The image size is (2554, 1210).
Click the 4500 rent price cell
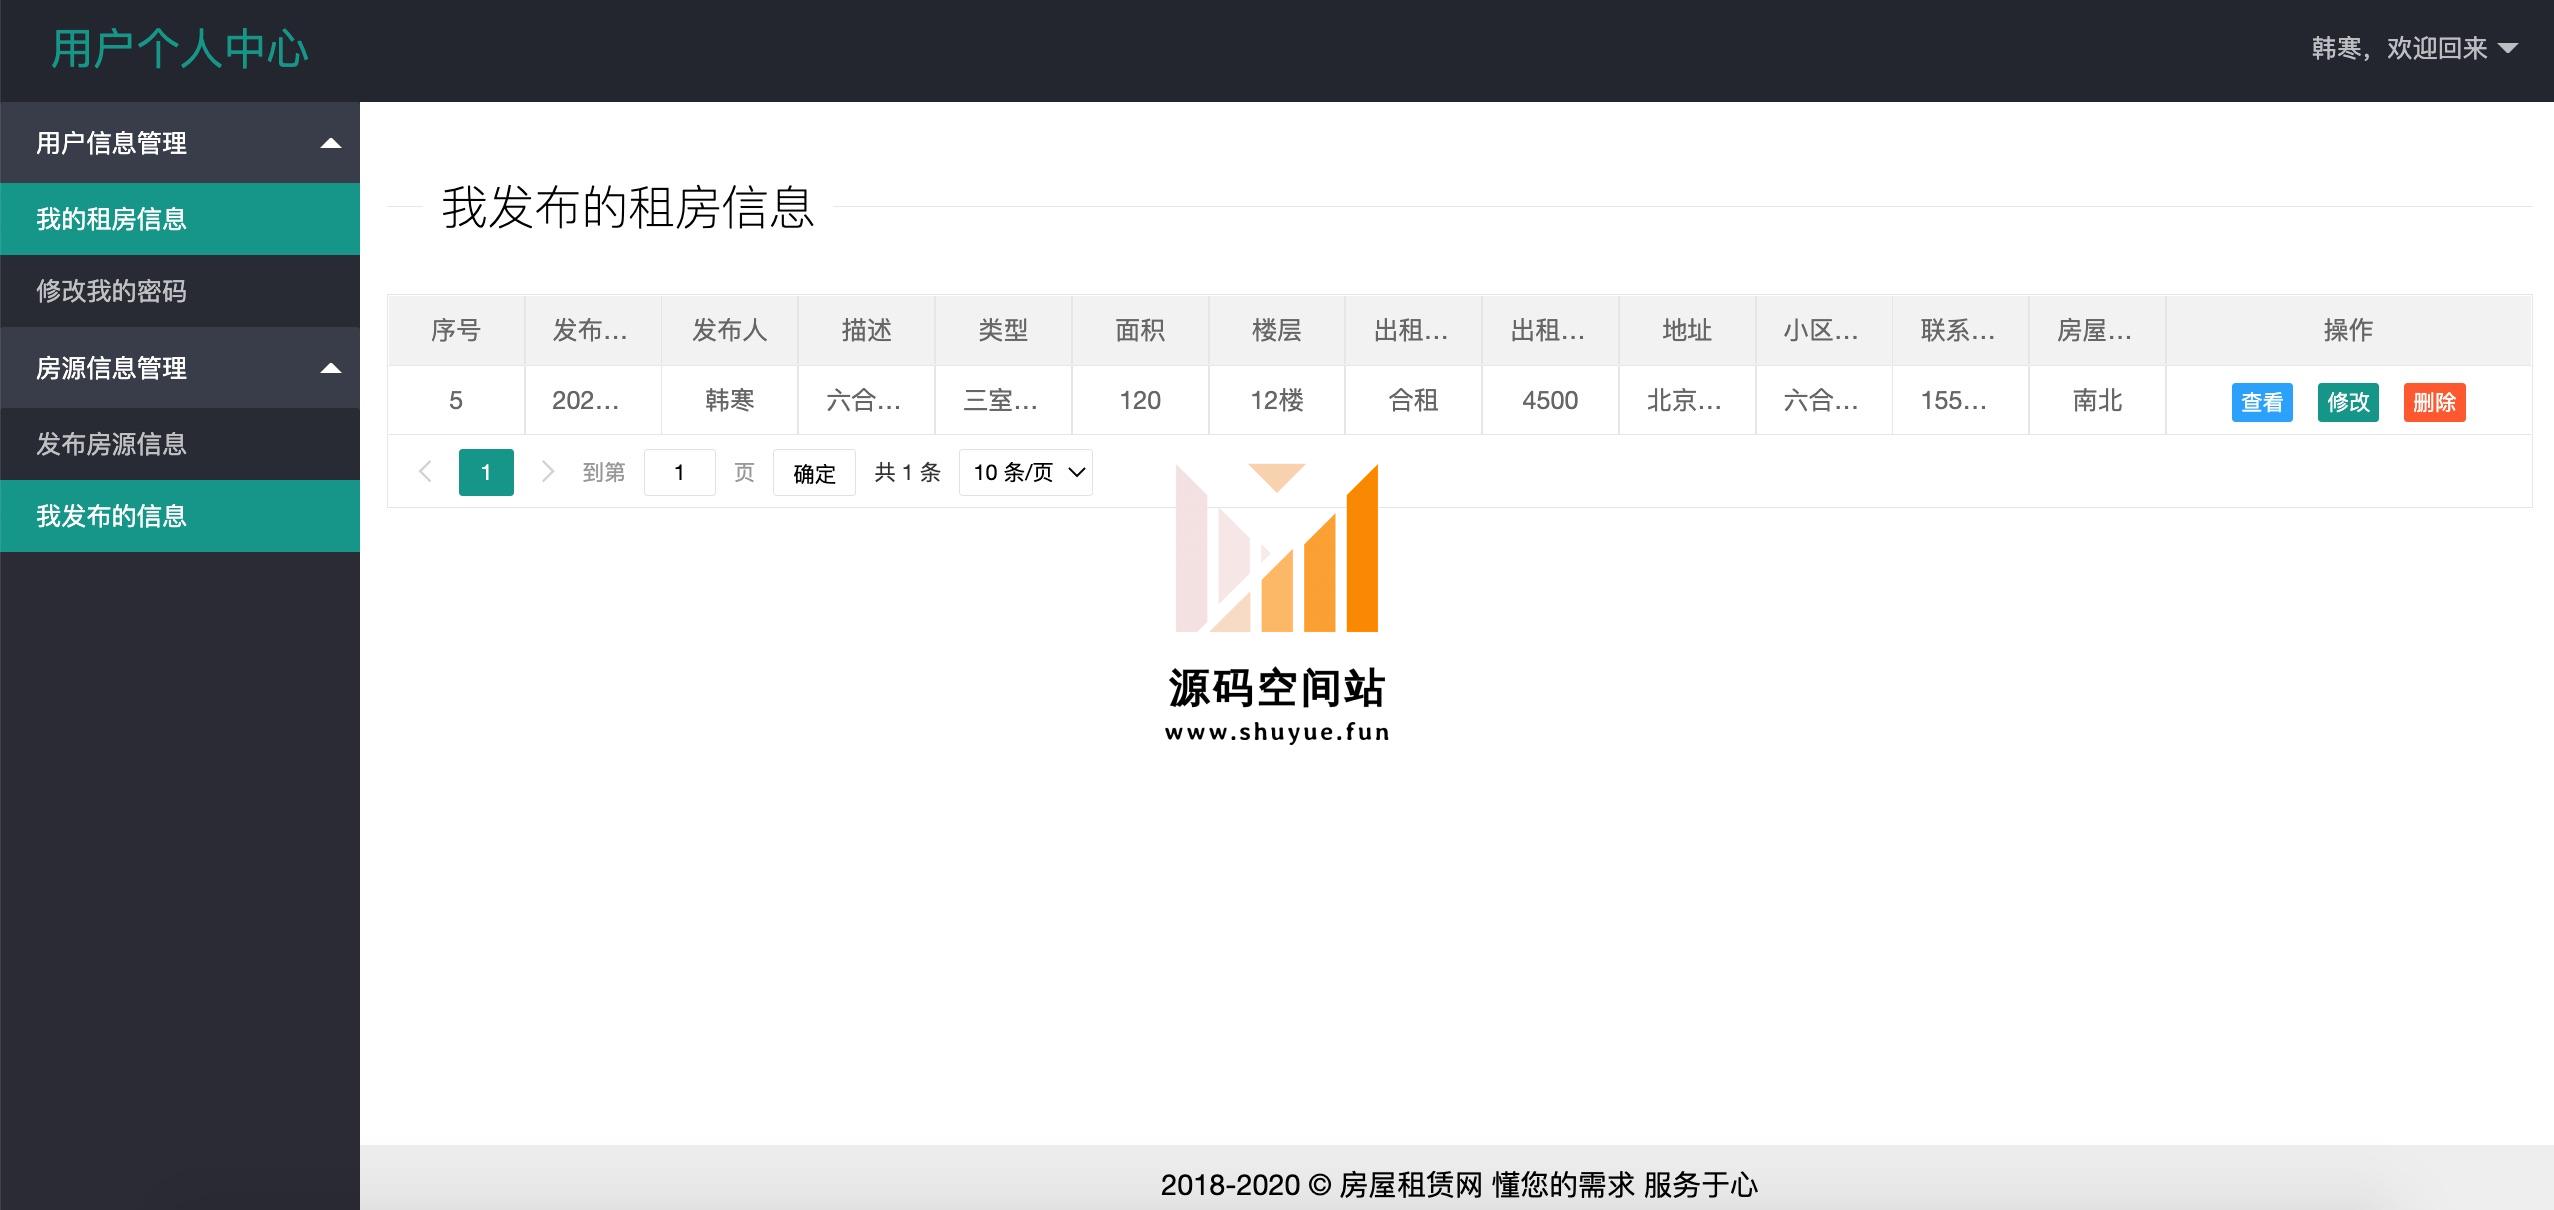coord(1550,400)
